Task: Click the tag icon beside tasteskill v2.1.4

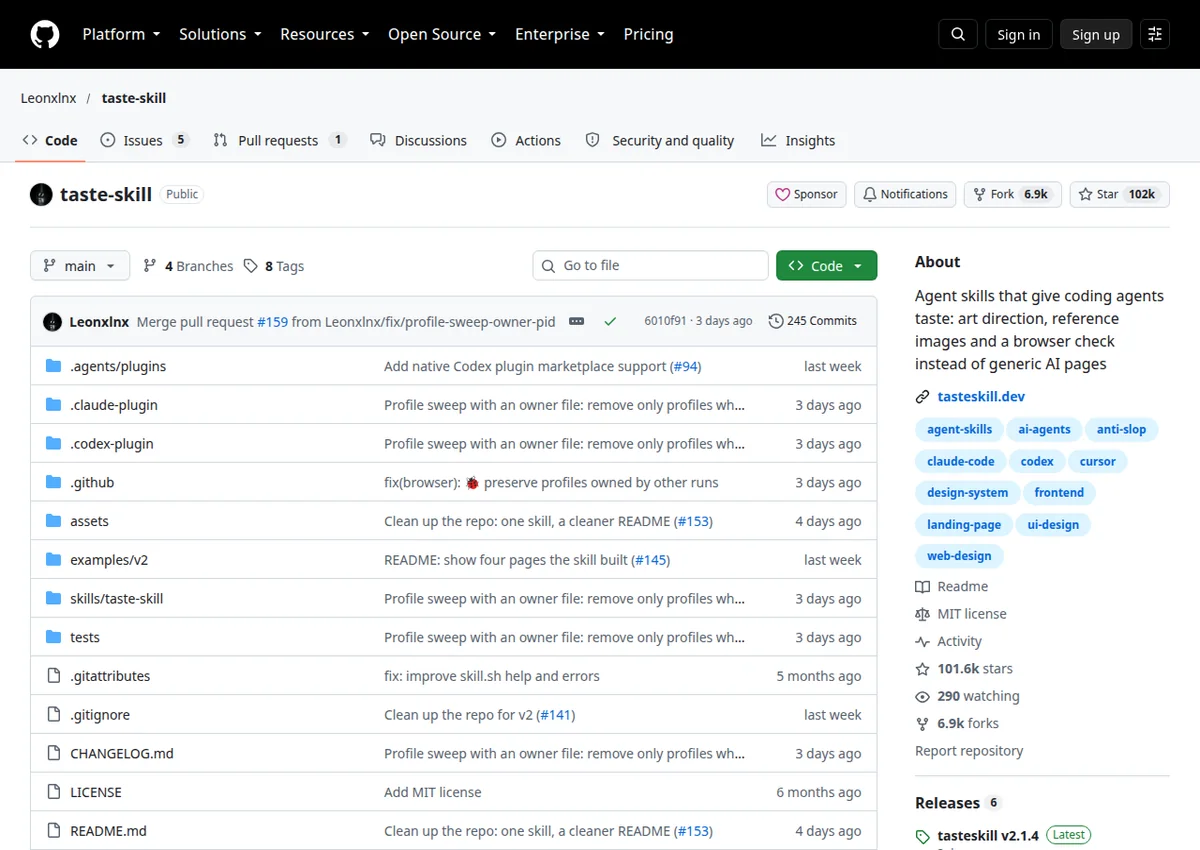Action: pos(923,836)
